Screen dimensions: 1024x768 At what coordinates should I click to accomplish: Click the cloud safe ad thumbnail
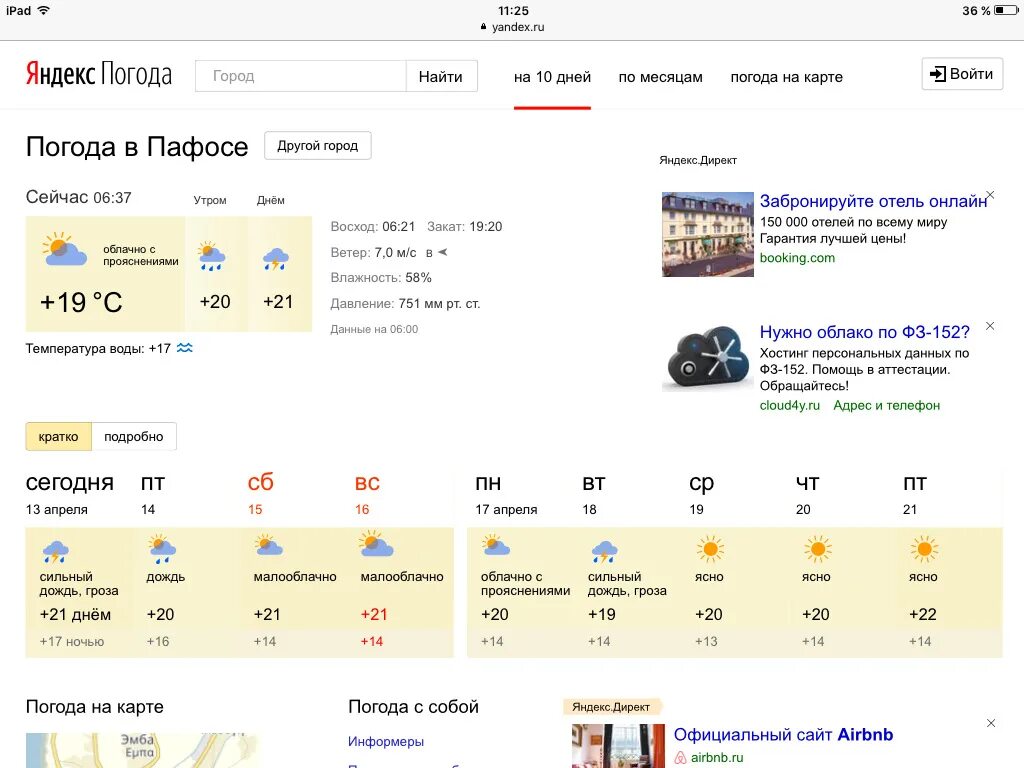point(707,357)
